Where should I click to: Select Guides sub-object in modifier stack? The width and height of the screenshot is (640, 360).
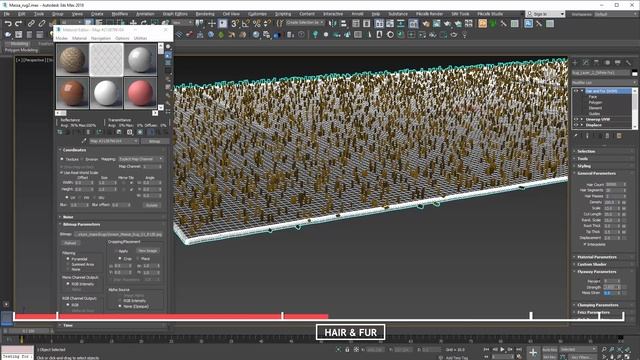coord(594,113)
